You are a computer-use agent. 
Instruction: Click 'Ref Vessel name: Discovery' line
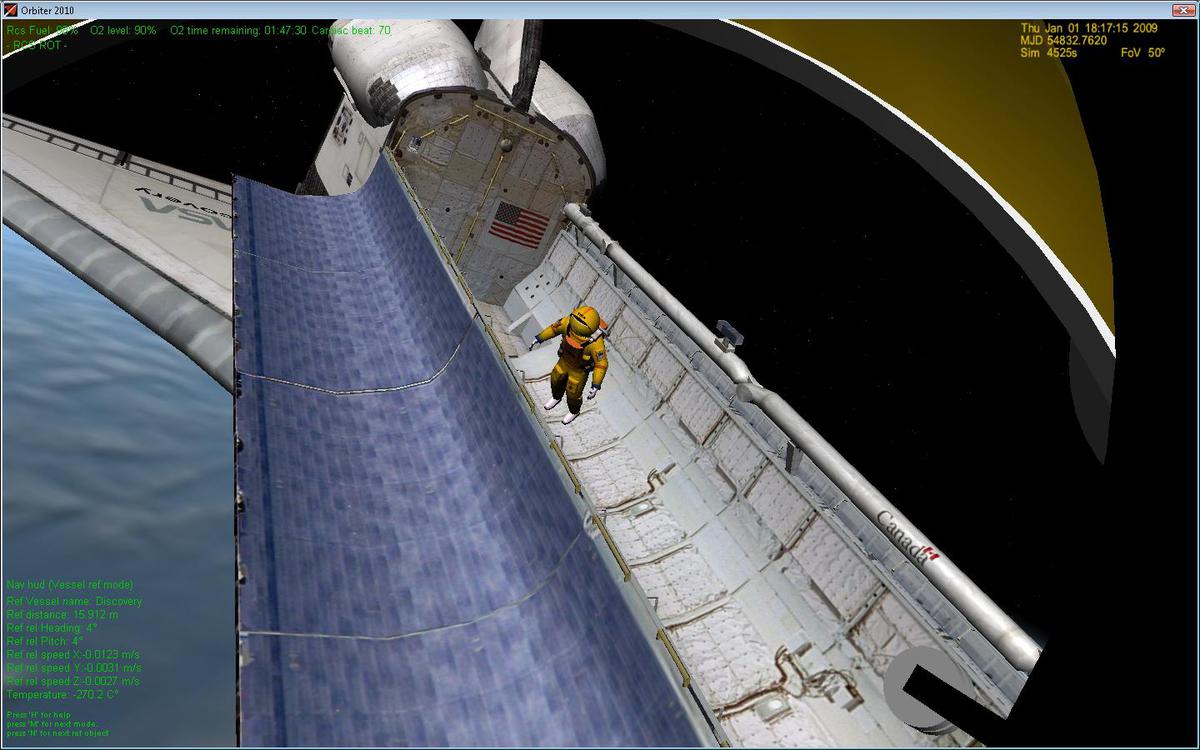pyautogui.click(x=74, y=602)
